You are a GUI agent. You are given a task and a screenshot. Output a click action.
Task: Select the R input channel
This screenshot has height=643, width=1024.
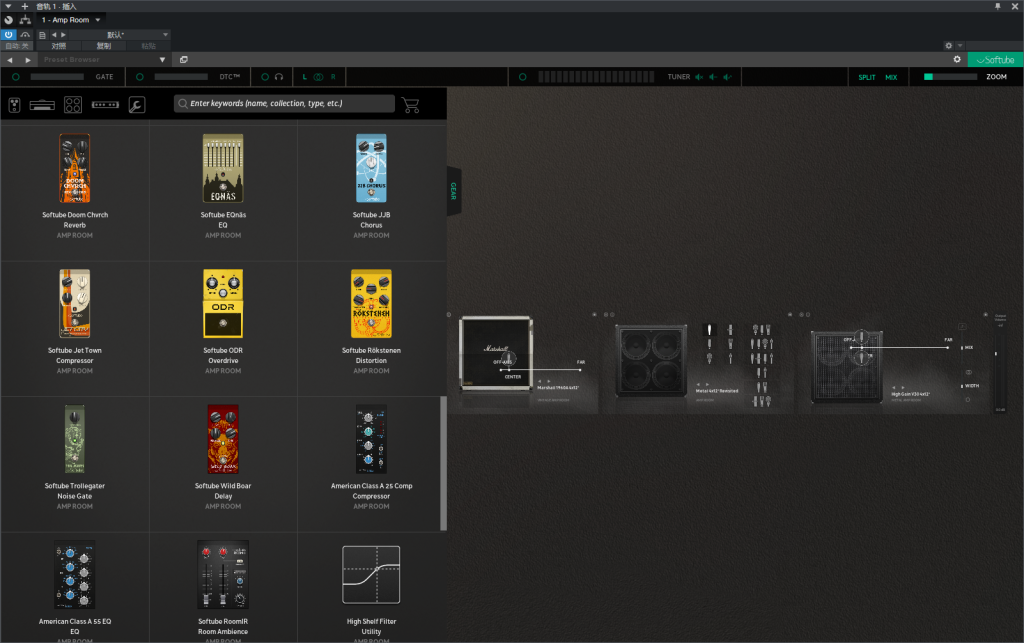333,77
